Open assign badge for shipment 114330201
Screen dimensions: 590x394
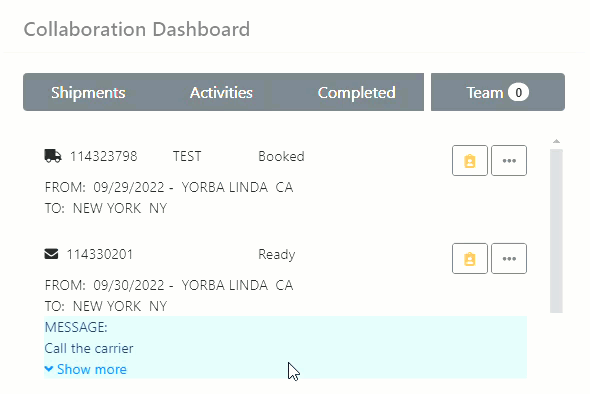(470, 259)
